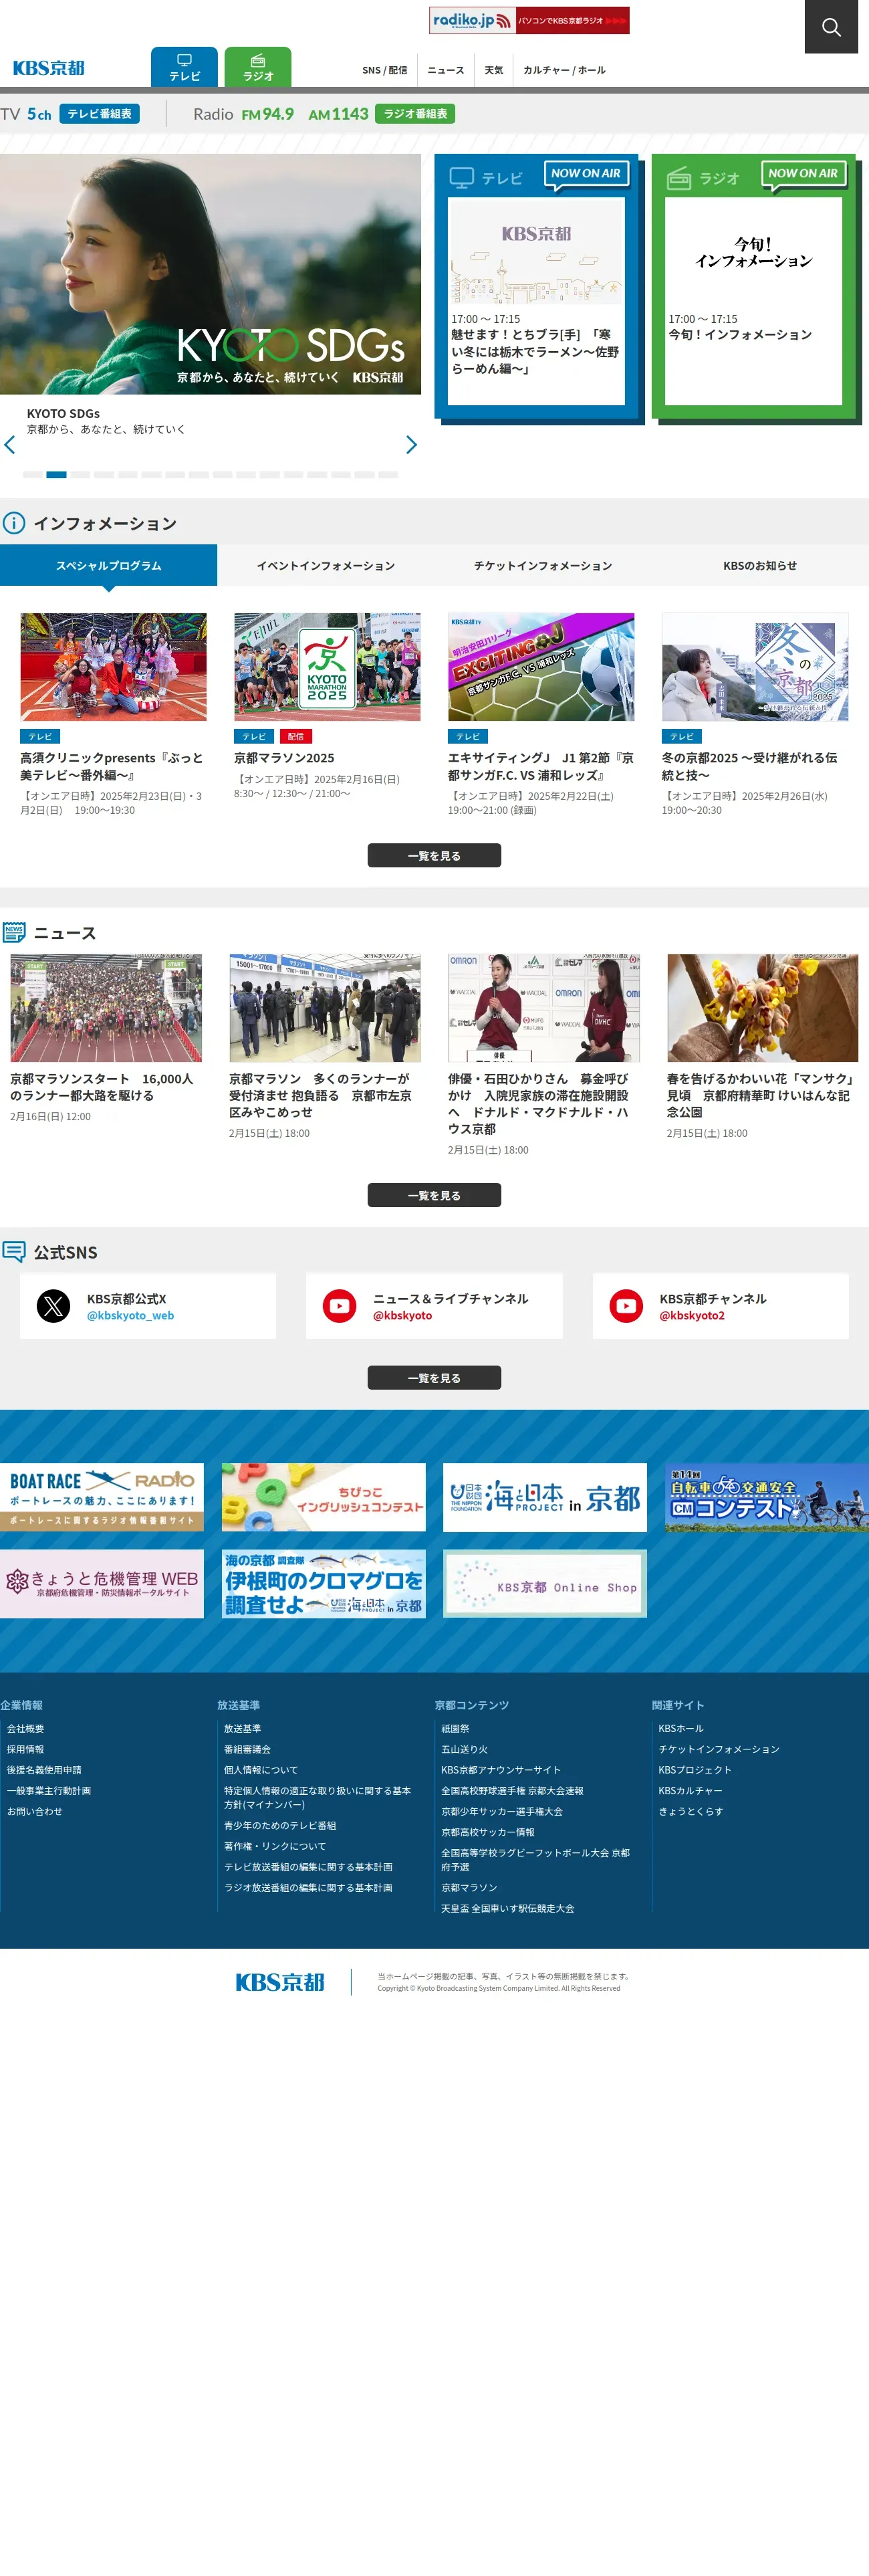Open Radio NOW ON AIR program card
This screenshot has height=2576, width=869.
(x=753, y=301)
